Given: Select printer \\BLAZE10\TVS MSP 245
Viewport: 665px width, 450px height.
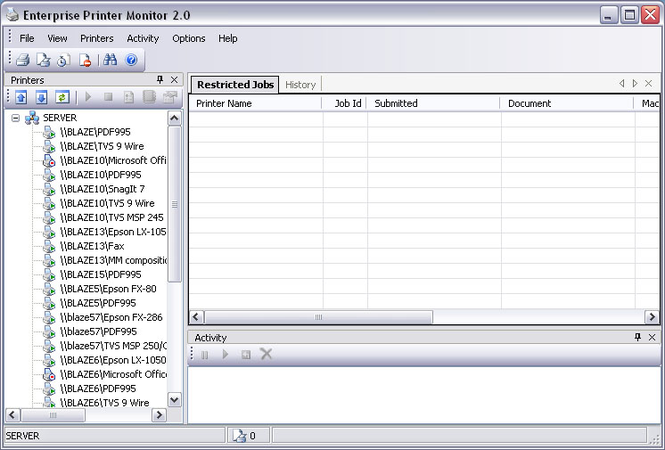Looking at the screenshot, I should (x=112, y=217).
